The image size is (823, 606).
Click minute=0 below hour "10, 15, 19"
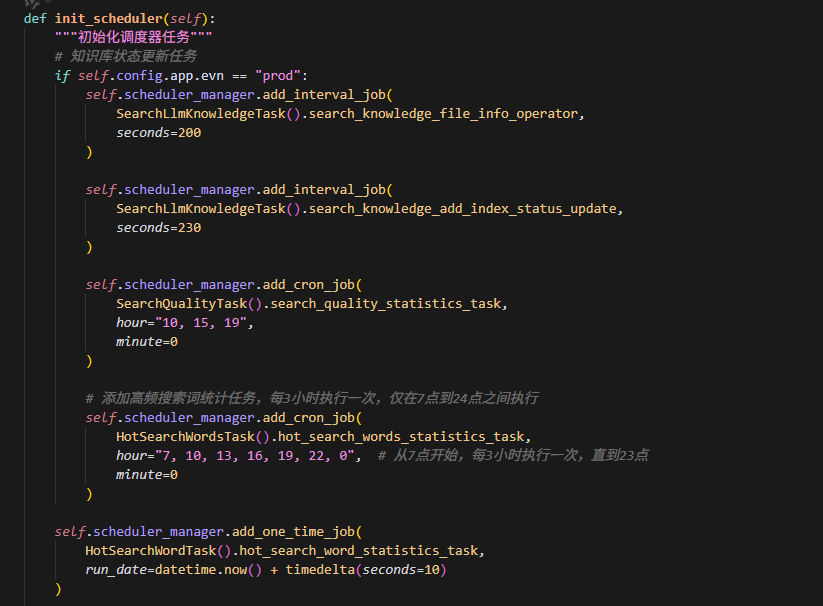[x=147, y=342]
